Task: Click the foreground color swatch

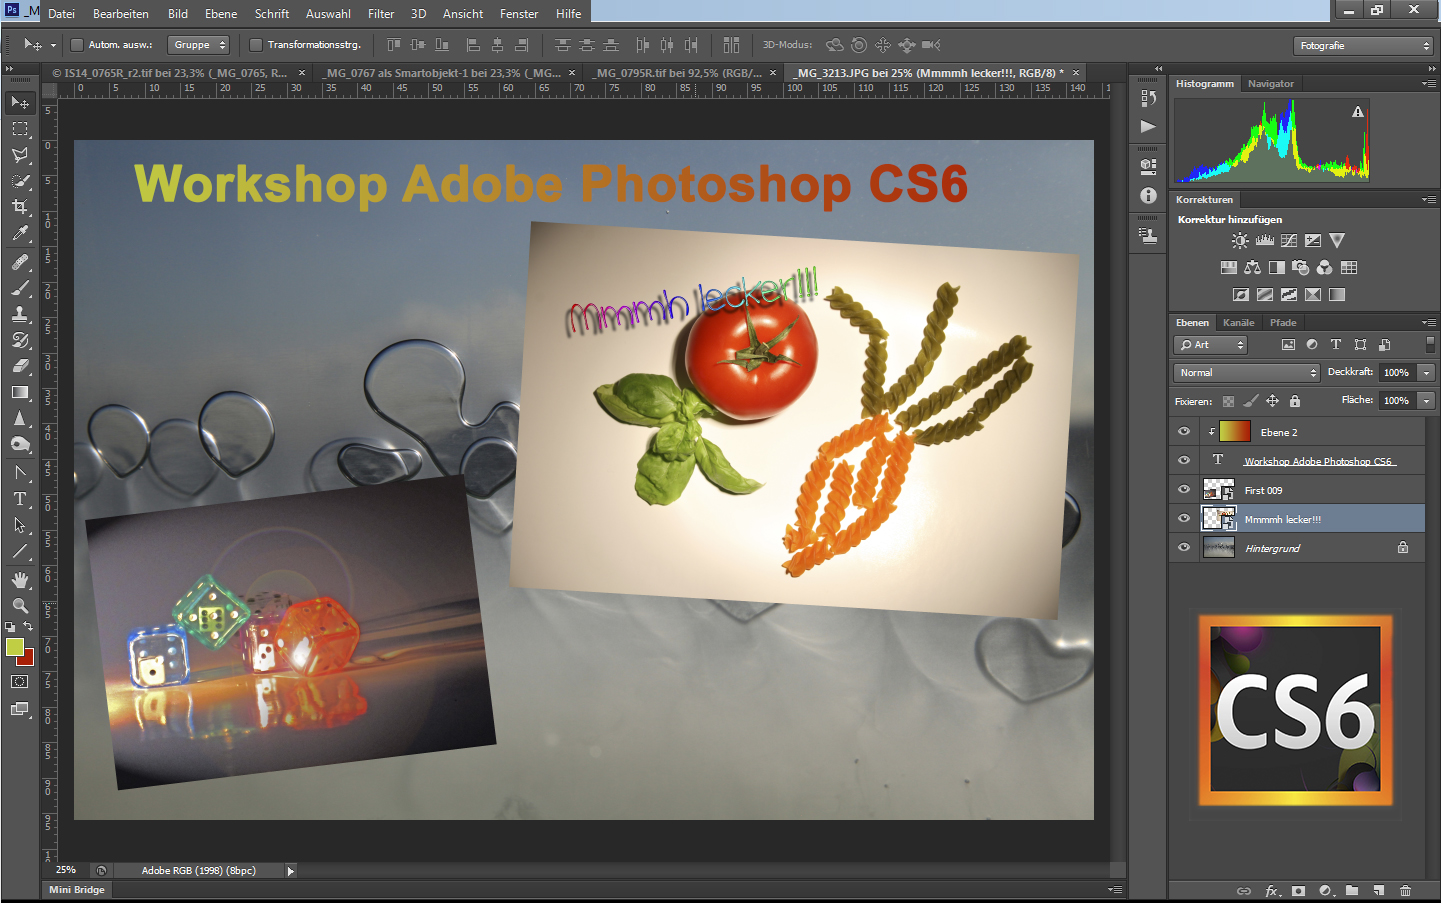Action: 15,647
